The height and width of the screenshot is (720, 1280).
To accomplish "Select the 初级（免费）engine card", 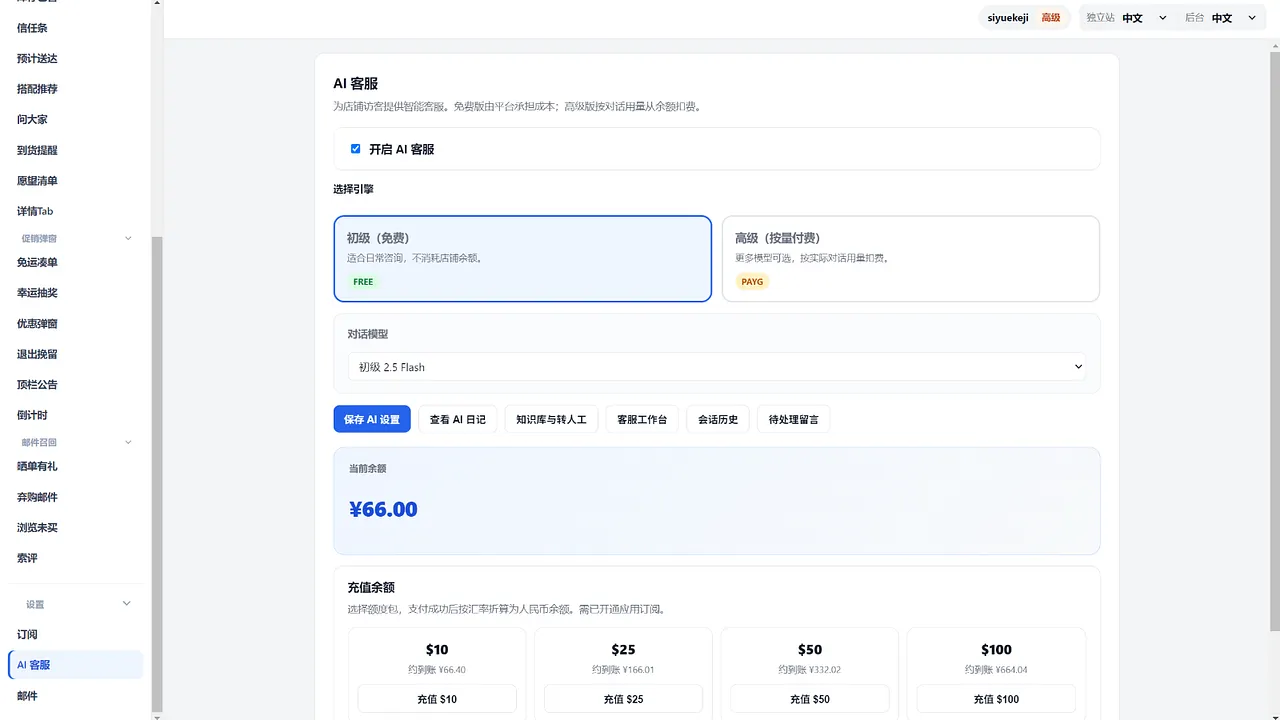I will pos(522,258).
